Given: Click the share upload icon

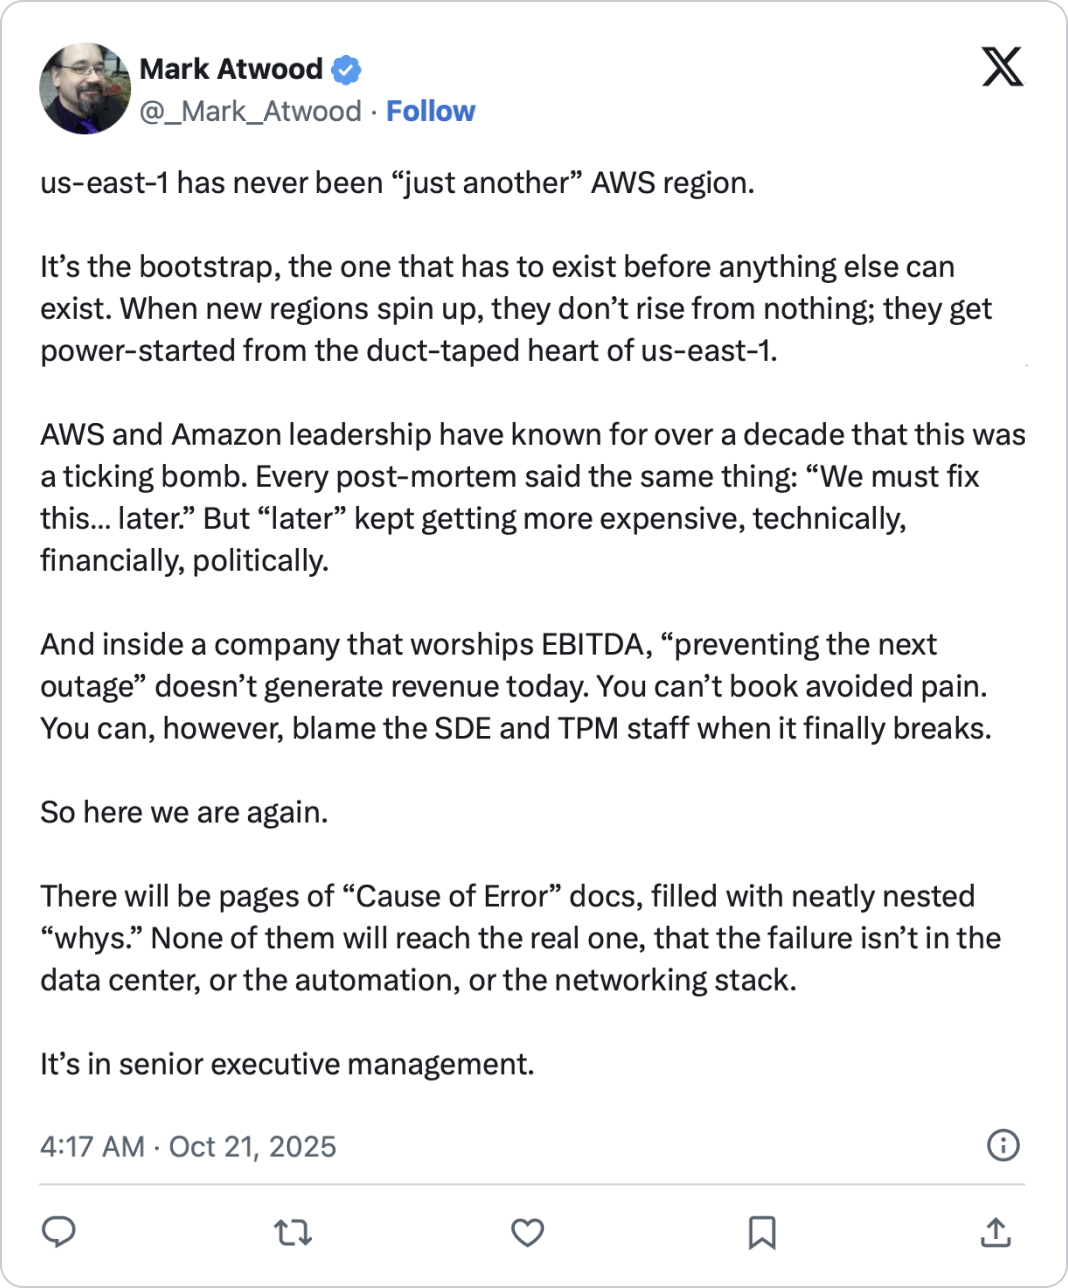Looking at the screenshot, I should coord(995,1232).
